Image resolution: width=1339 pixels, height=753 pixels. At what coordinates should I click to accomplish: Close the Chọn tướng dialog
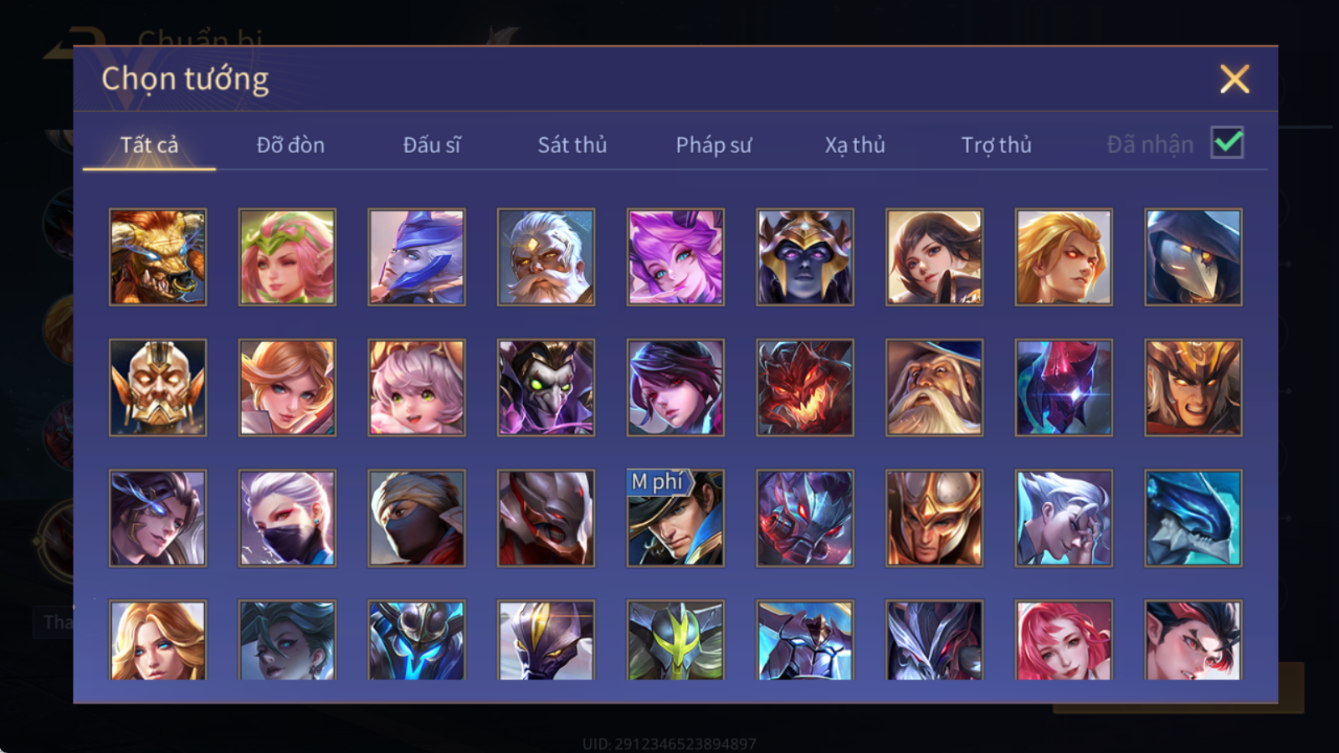coord(1234,79)
